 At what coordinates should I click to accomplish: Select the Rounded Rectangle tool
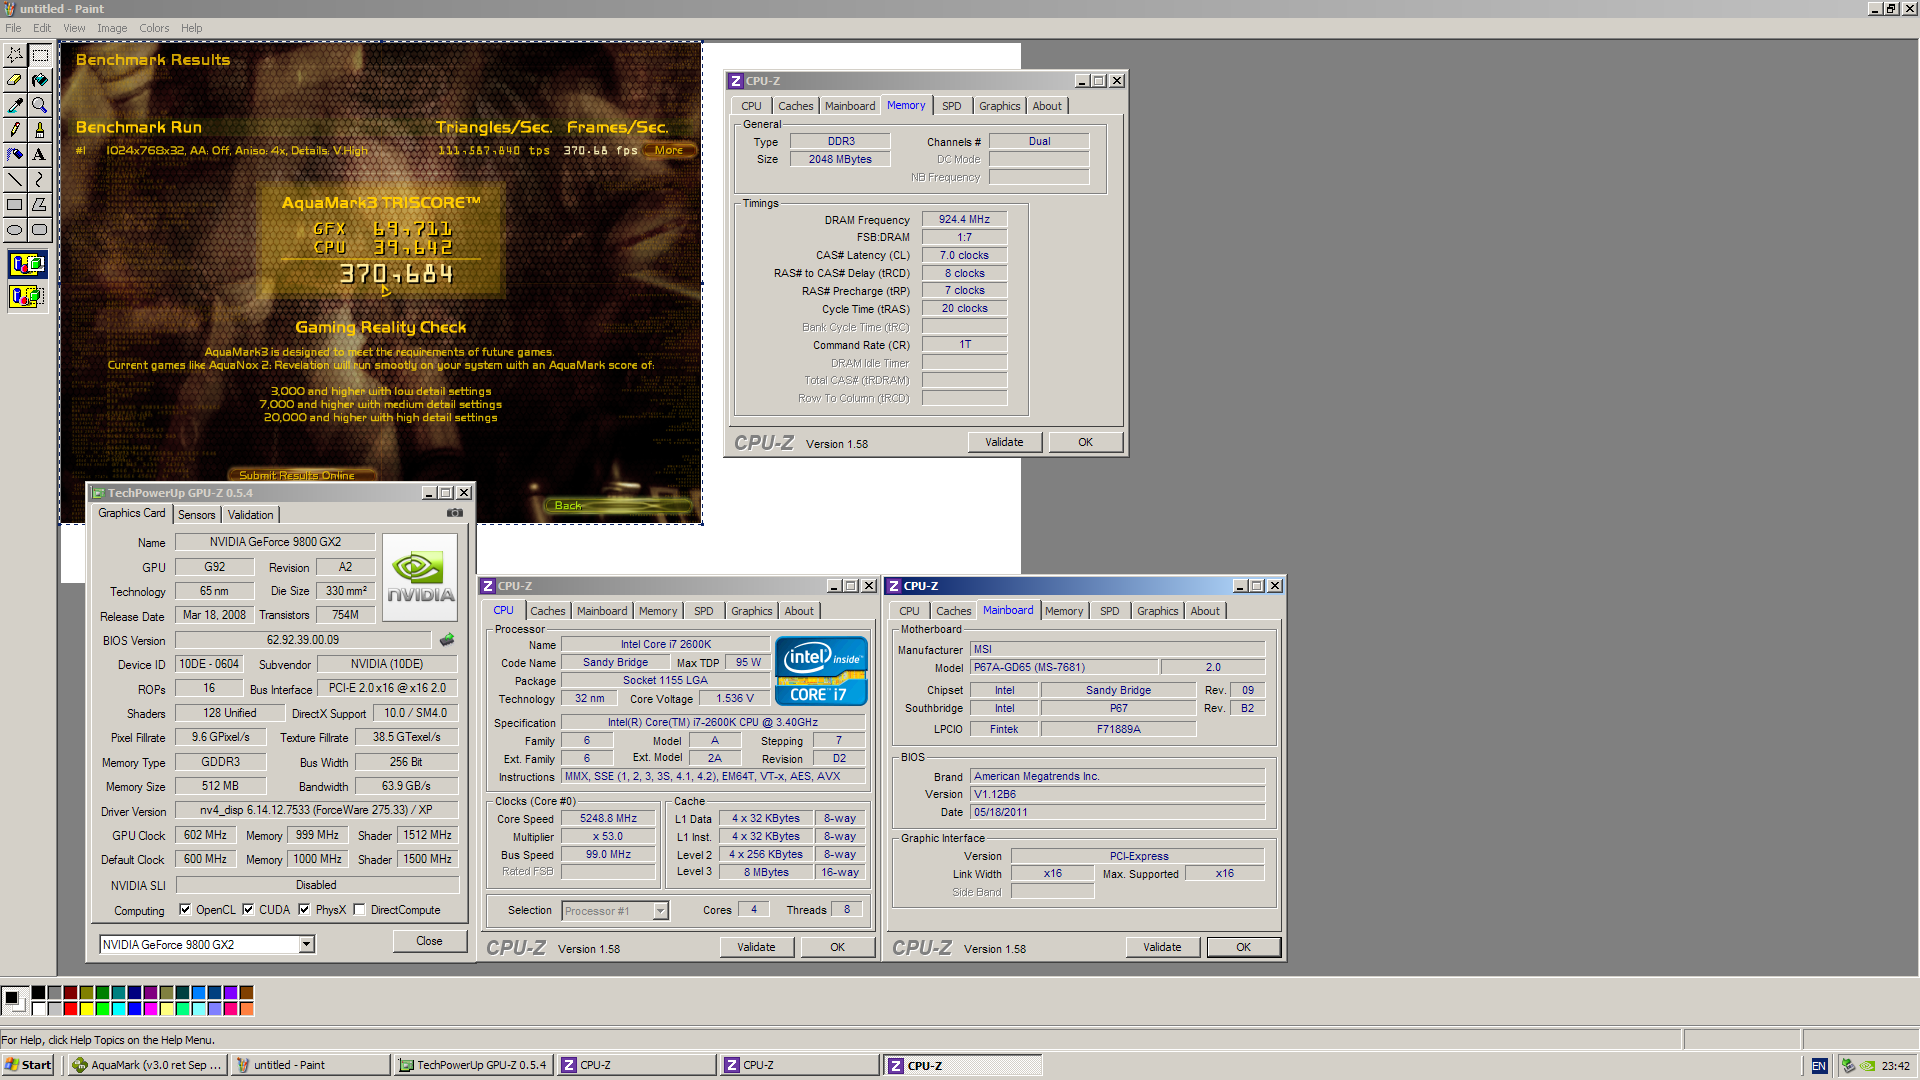click(x=40, y=230)
